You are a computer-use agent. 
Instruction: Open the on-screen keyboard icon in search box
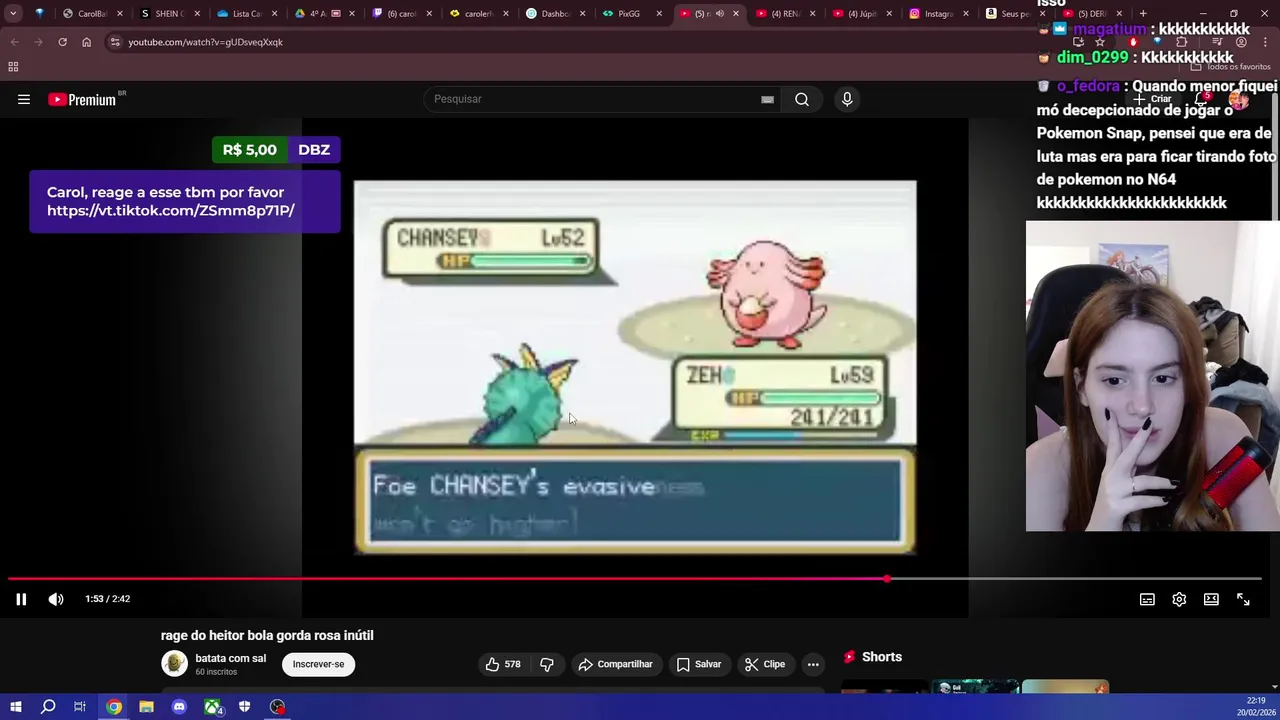click(x=767, y=99)
